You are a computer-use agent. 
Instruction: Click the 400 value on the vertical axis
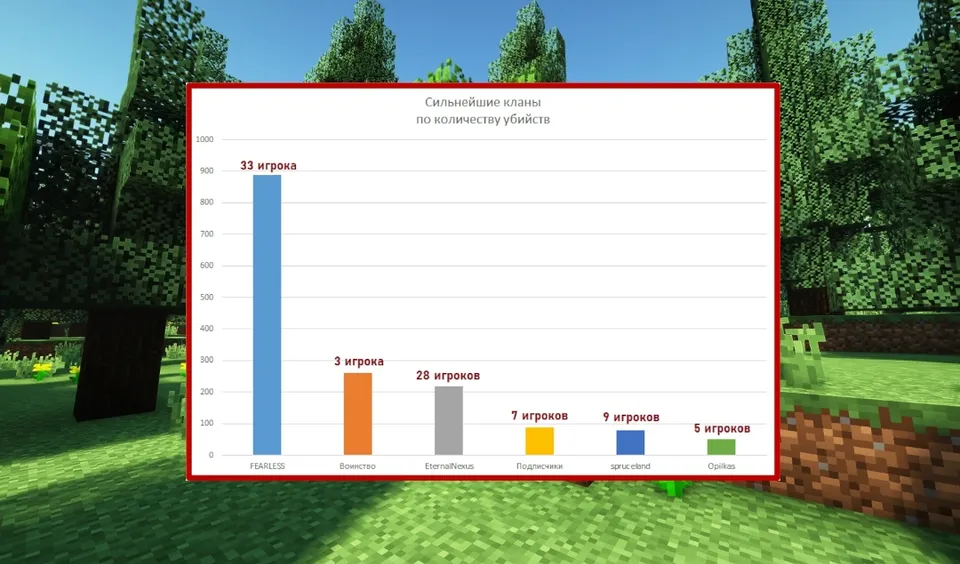(207, 329)
